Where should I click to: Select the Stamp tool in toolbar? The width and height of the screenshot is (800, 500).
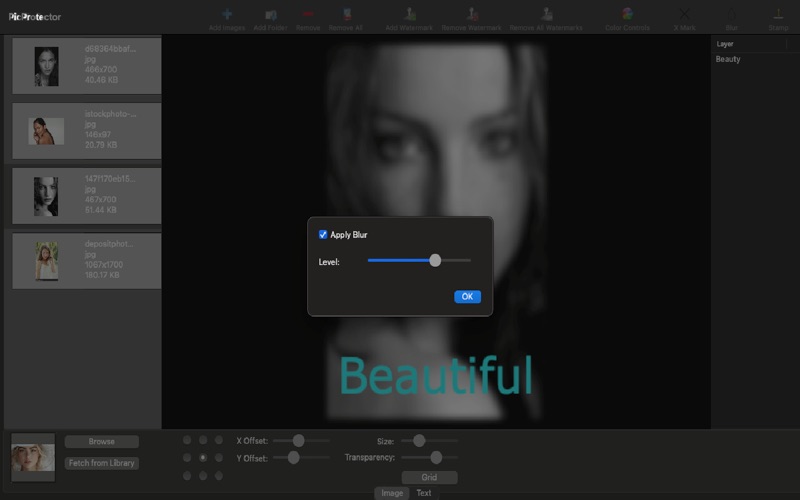point(778,15)
